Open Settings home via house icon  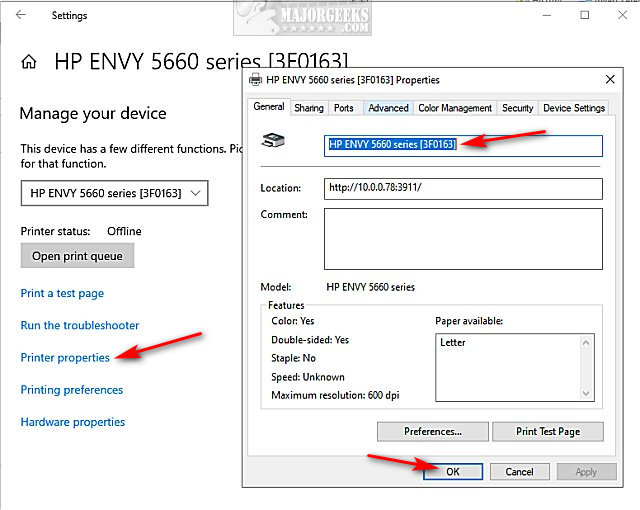pyautogui.click(x=29, y=62)
